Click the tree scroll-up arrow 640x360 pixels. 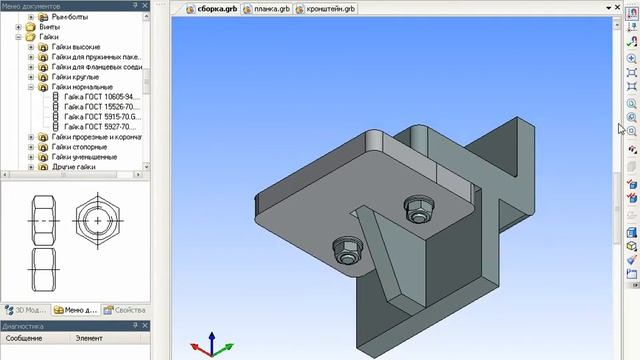(x=147, y=17)
